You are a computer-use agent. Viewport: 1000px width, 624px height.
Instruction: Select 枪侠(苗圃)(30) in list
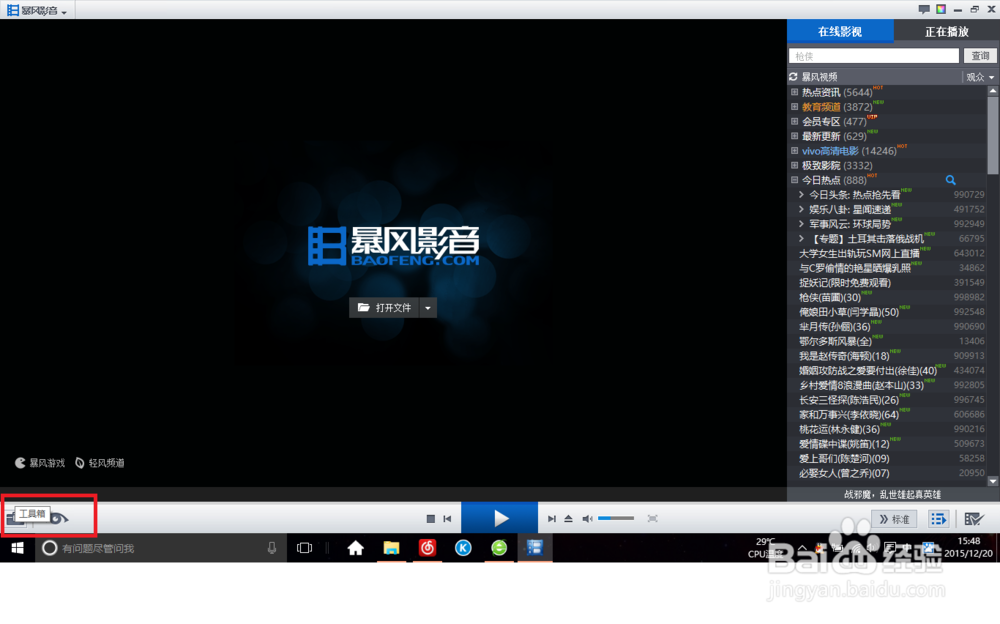pyautogui.click(x=830, y=297)
